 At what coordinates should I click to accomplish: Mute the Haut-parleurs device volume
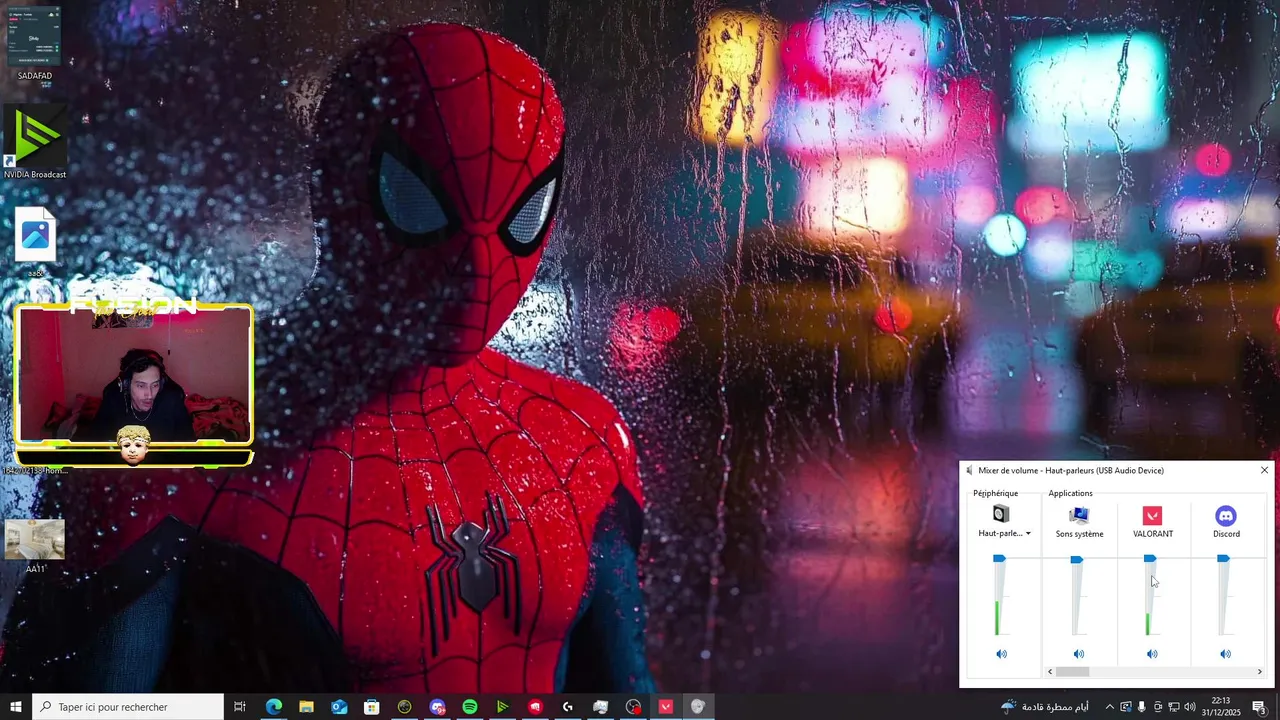pos(1001,654)
